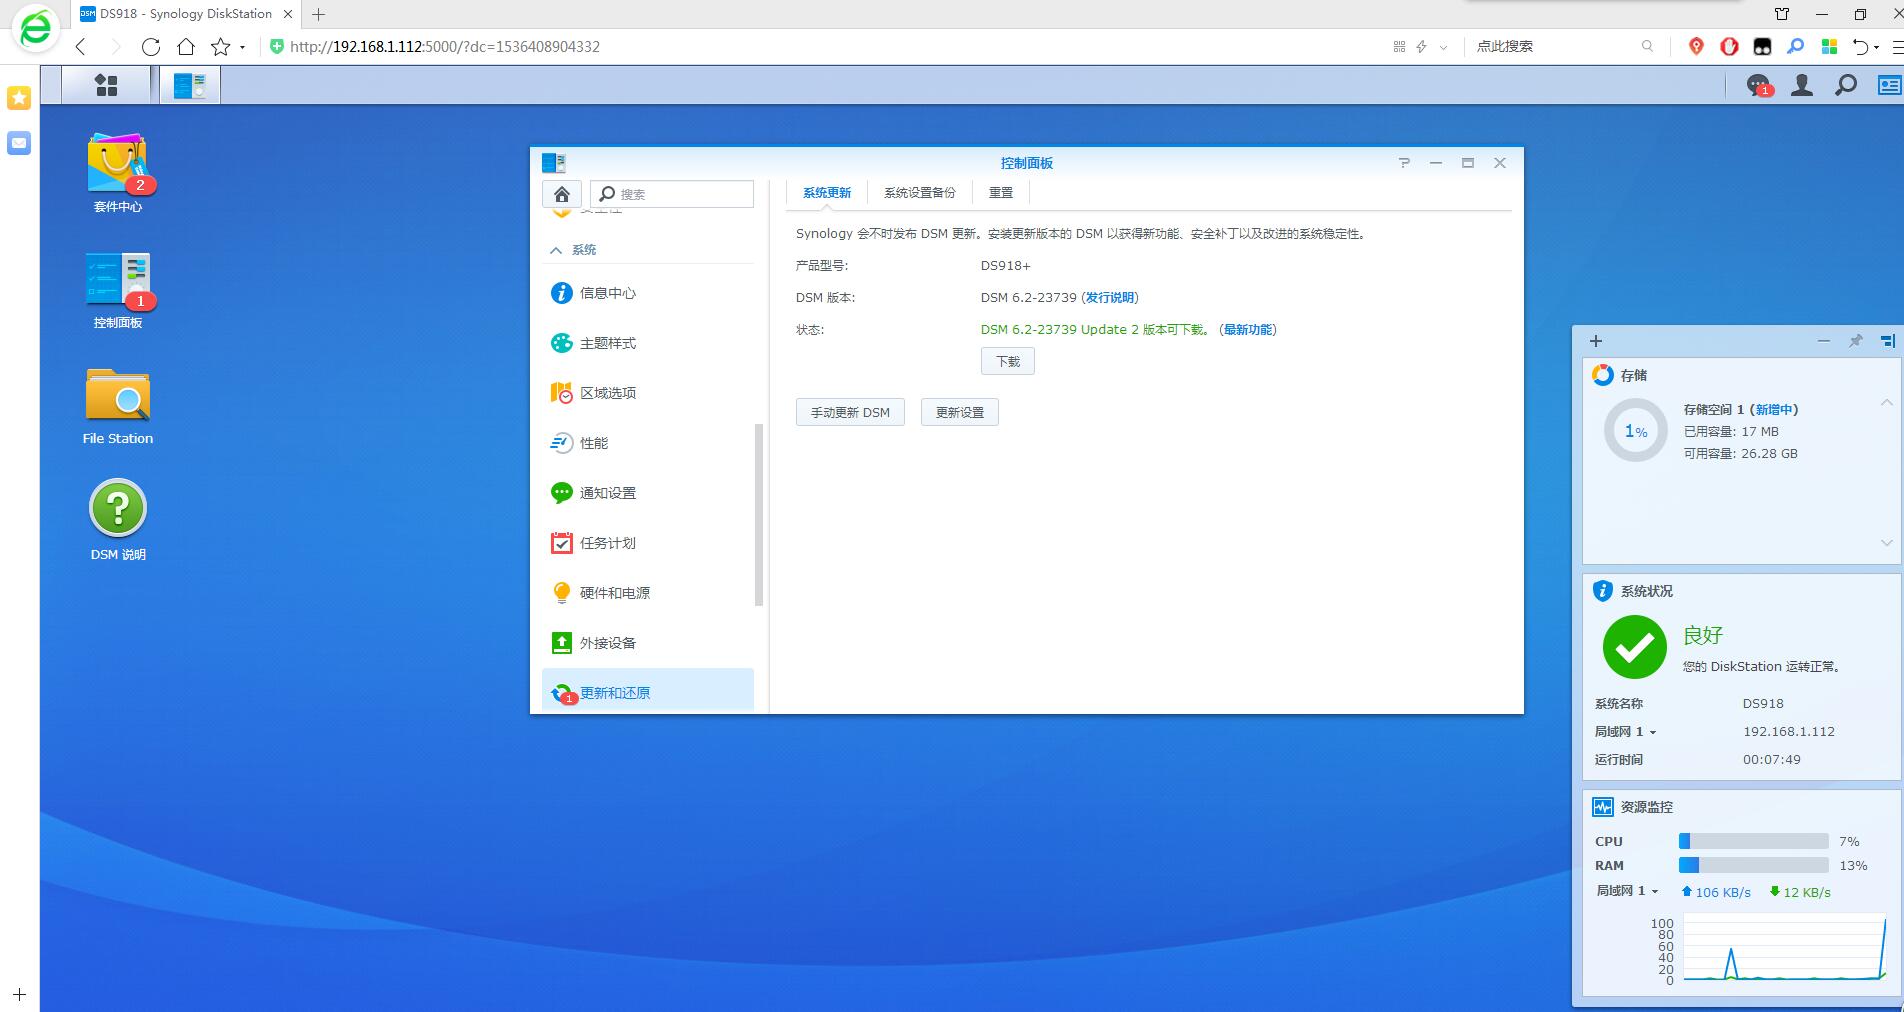Open the desktop search magnifier icon
Screen dimensions: 1904x1012
tap(1844, 86)
